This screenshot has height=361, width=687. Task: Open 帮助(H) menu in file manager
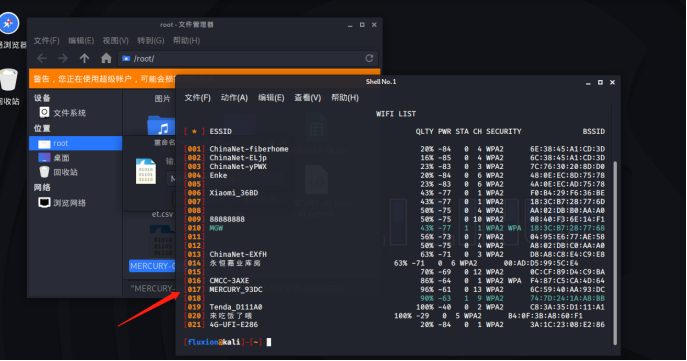(x=186, y=40)
